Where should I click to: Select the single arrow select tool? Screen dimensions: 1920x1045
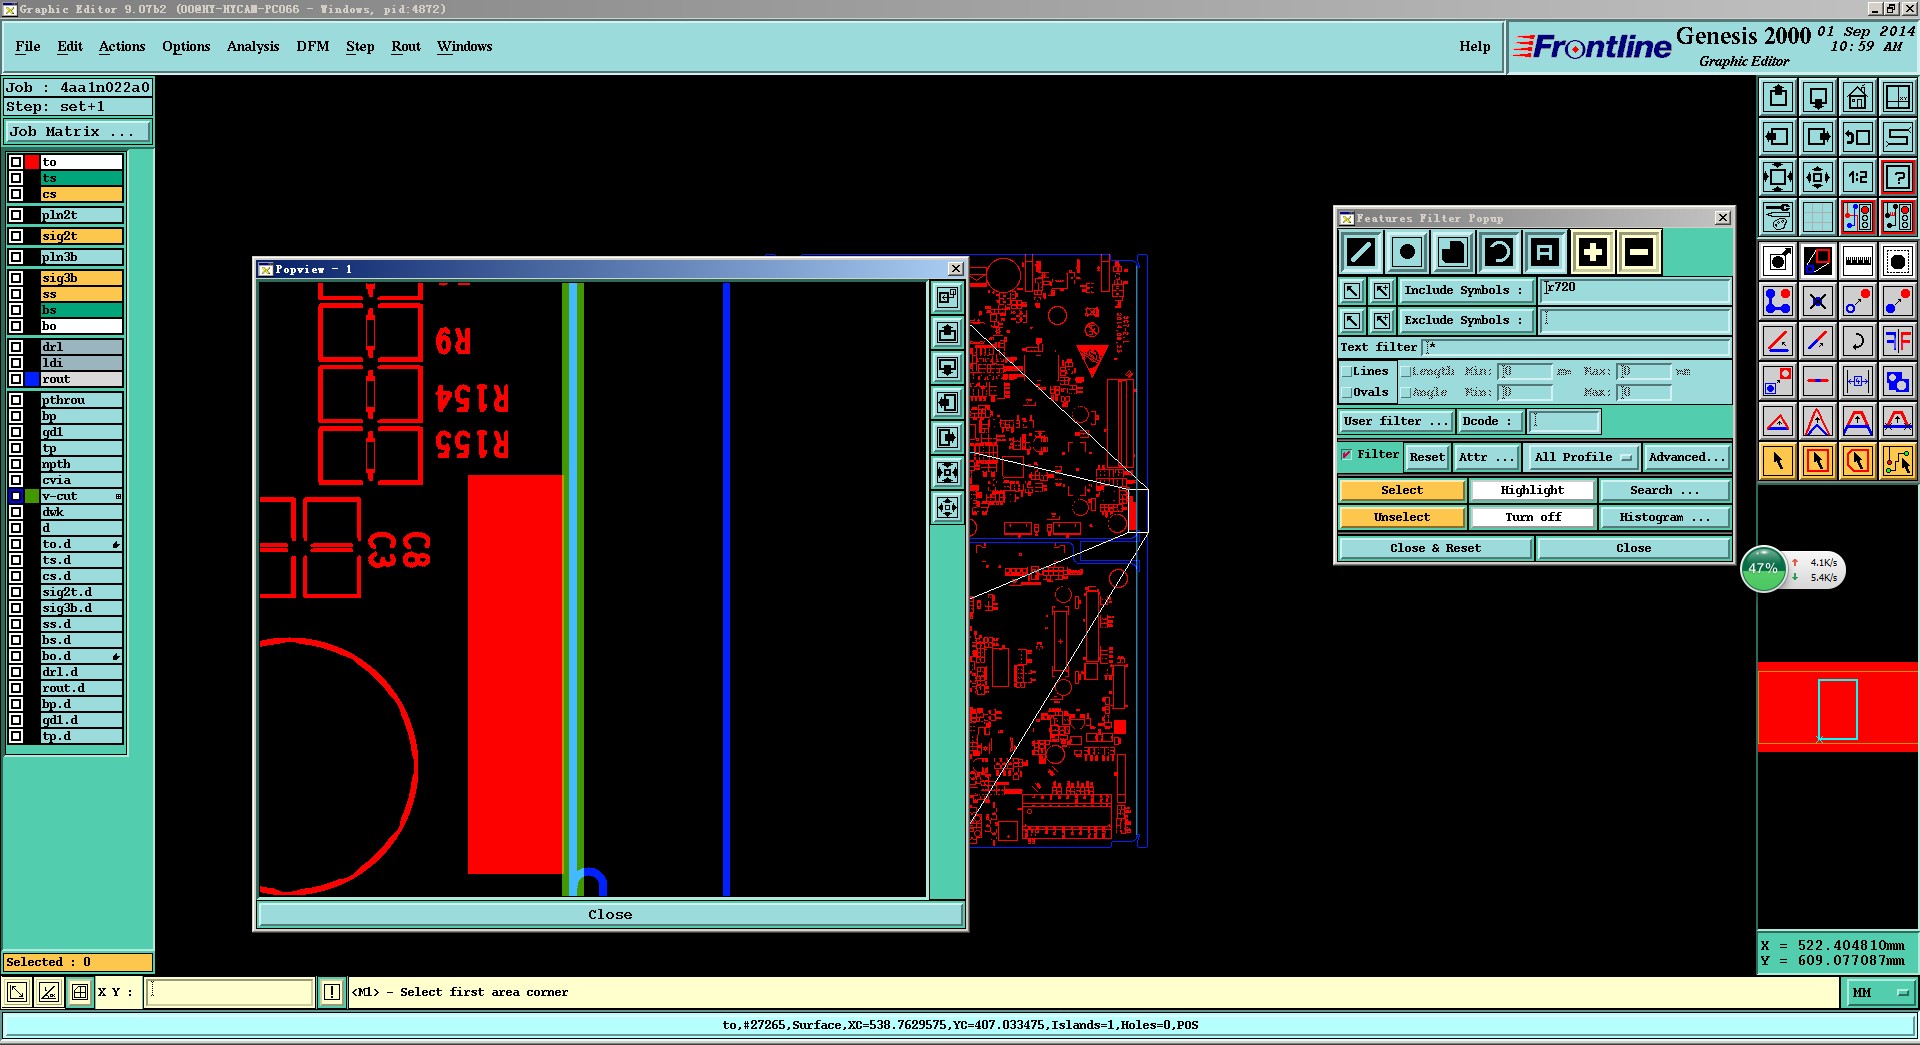click(x=1778, y=461)
